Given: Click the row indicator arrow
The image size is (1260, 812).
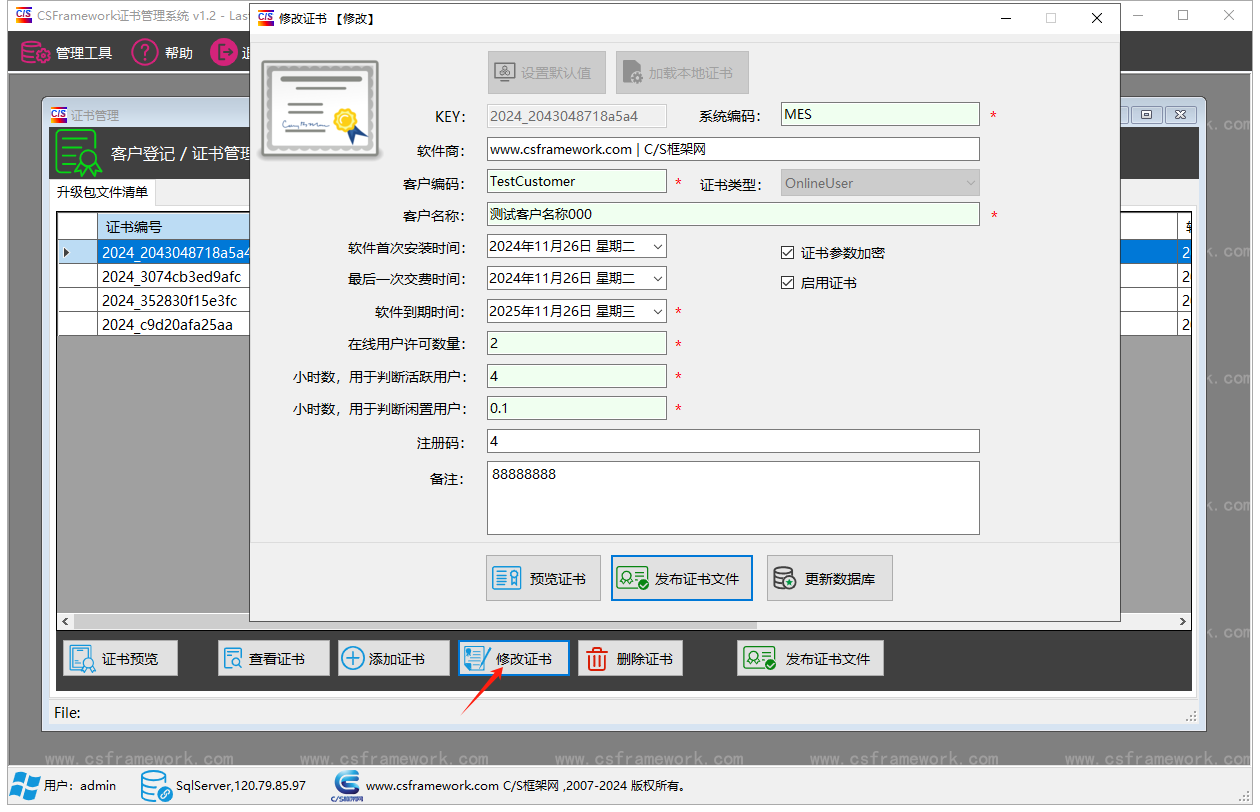Looking at the screenshot, I should [67, 252].
